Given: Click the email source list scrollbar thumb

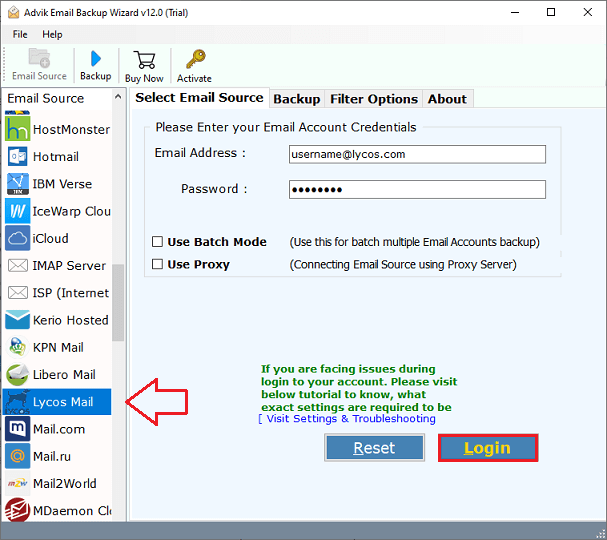Looking at the screenshot, I should coord(118,303).
